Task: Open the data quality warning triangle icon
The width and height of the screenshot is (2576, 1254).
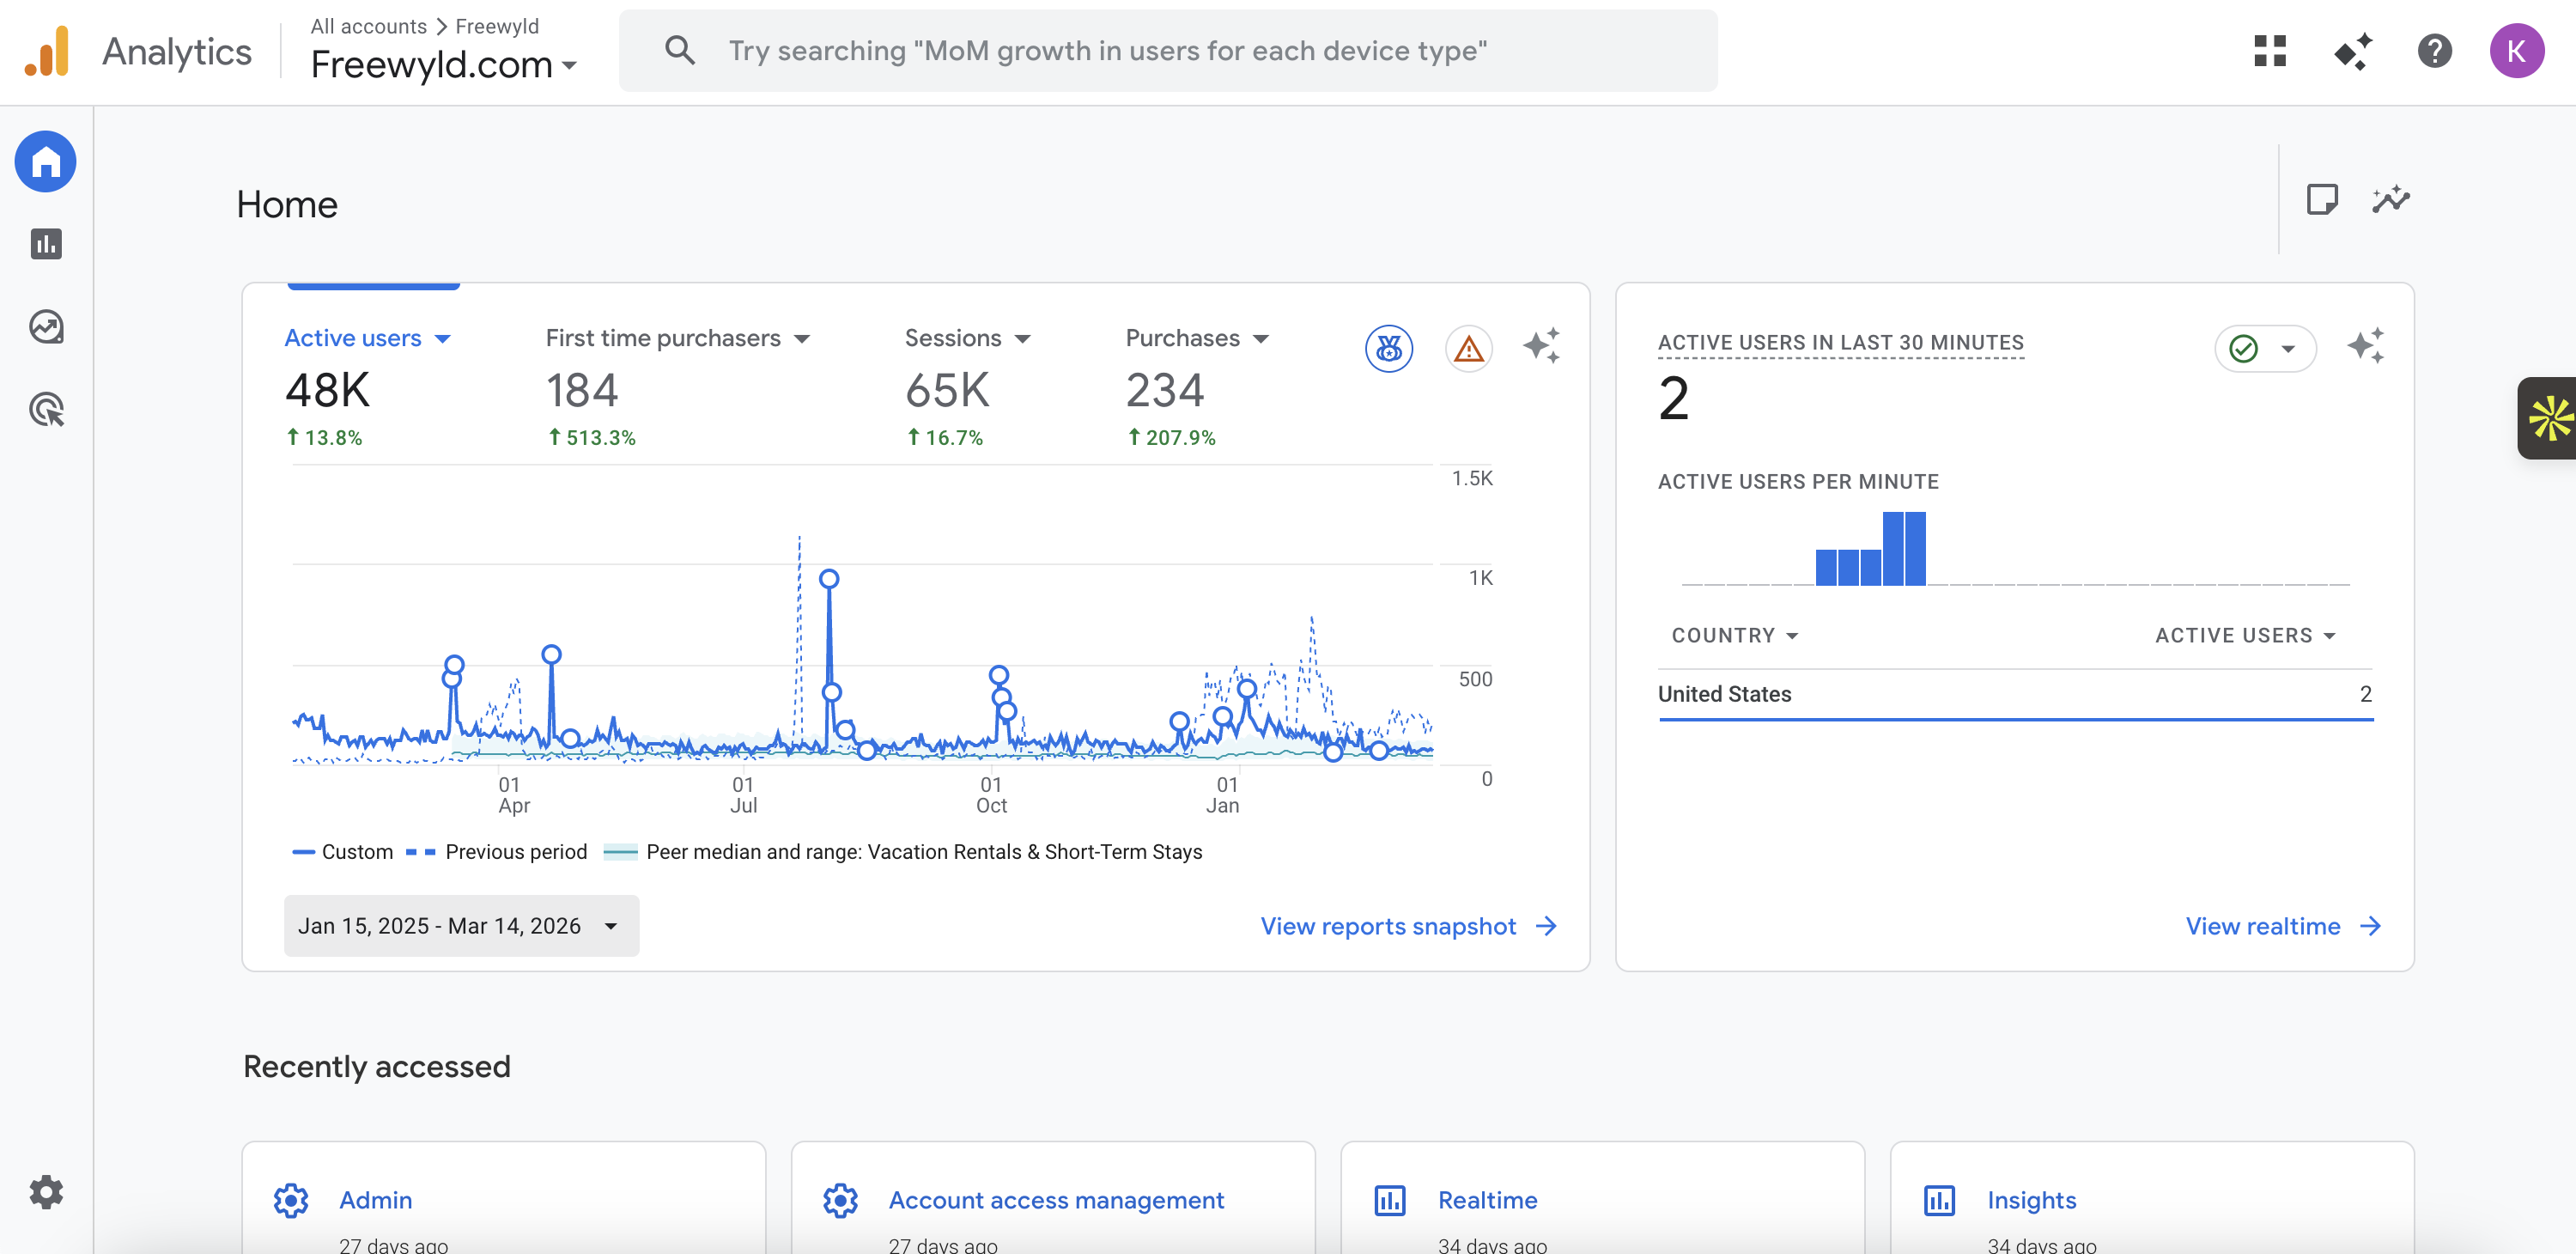Action: [x=1468, y=349]
